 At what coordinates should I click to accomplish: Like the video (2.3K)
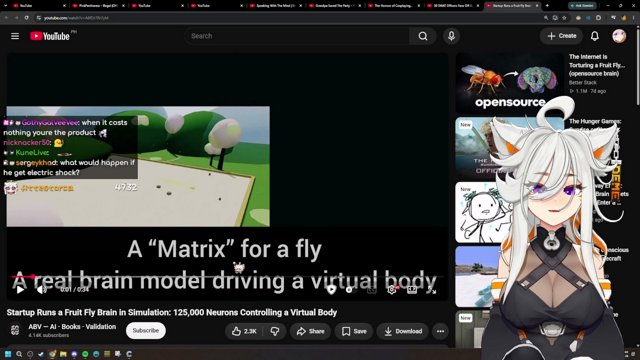click(x=244, y=331)
